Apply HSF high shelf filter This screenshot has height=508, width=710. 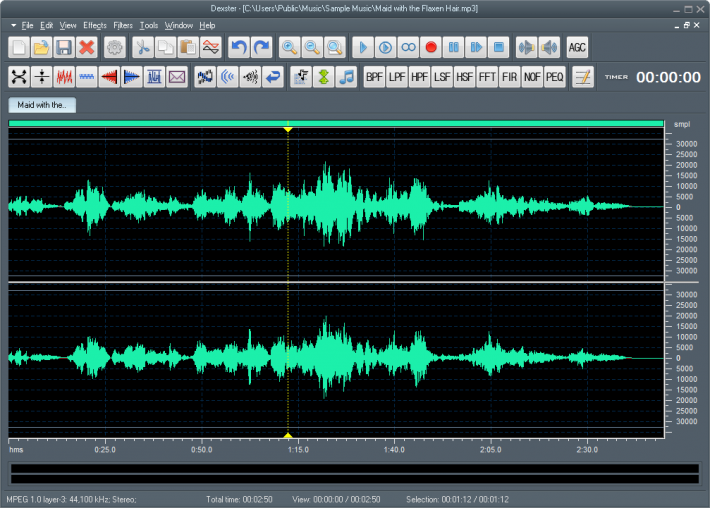[465, 77]
